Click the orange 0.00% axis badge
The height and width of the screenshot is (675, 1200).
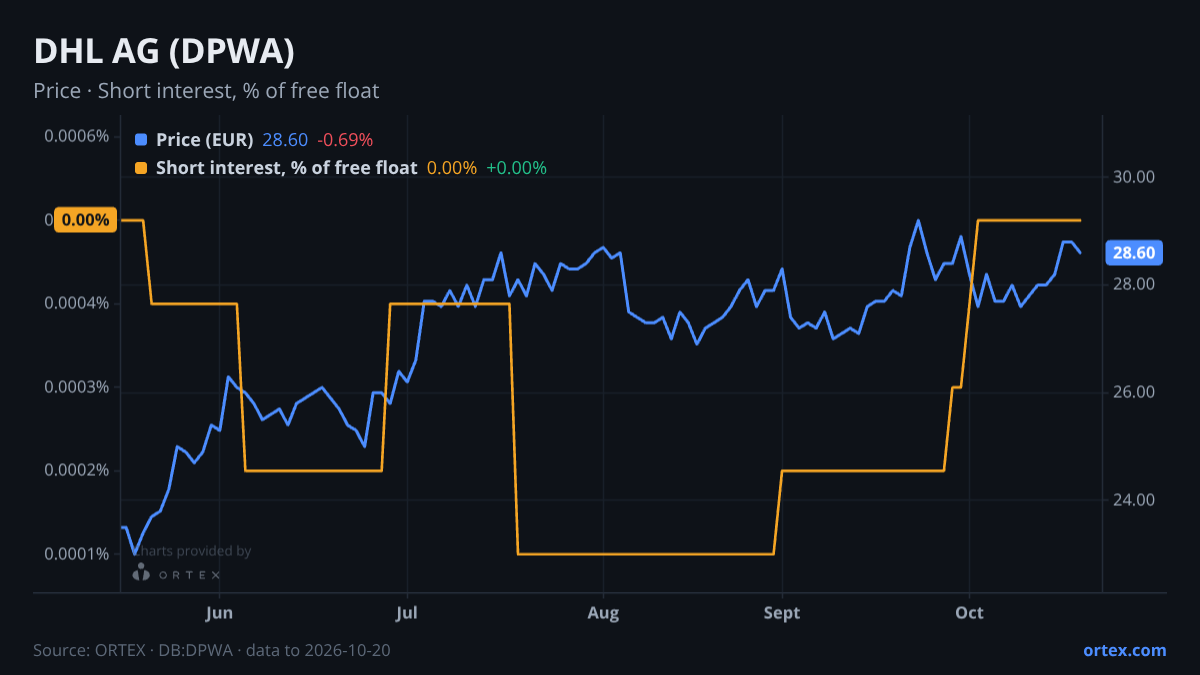[x=85, y=220]
